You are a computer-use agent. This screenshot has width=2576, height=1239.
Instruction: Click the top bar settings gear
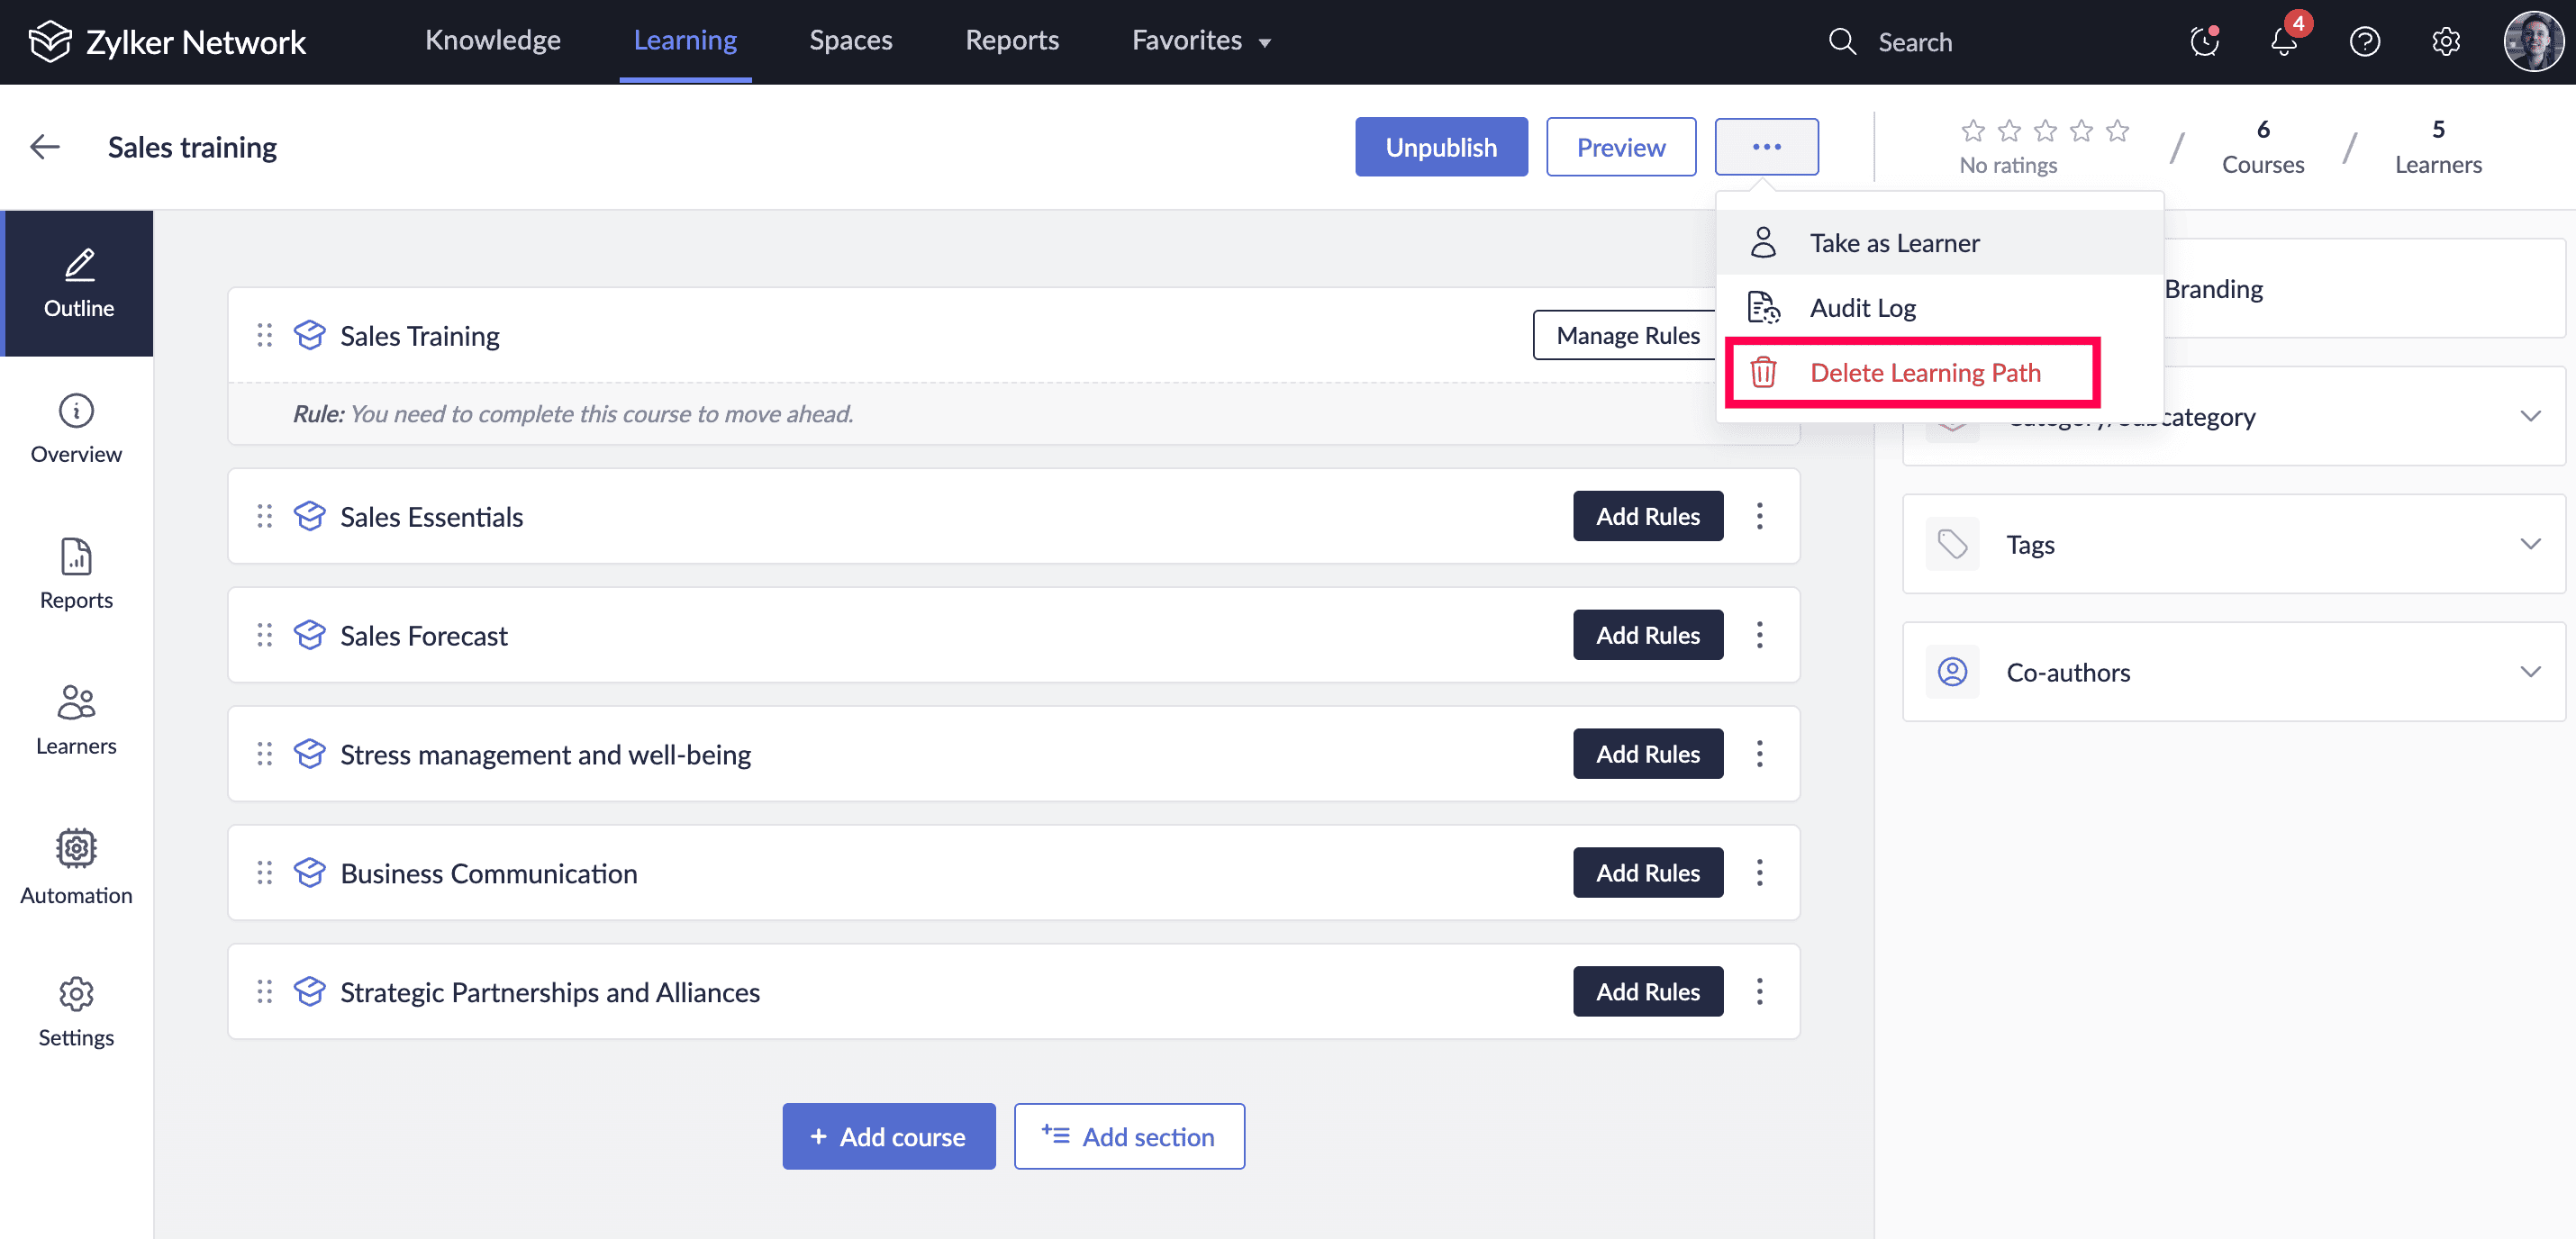coord(2445,42)
